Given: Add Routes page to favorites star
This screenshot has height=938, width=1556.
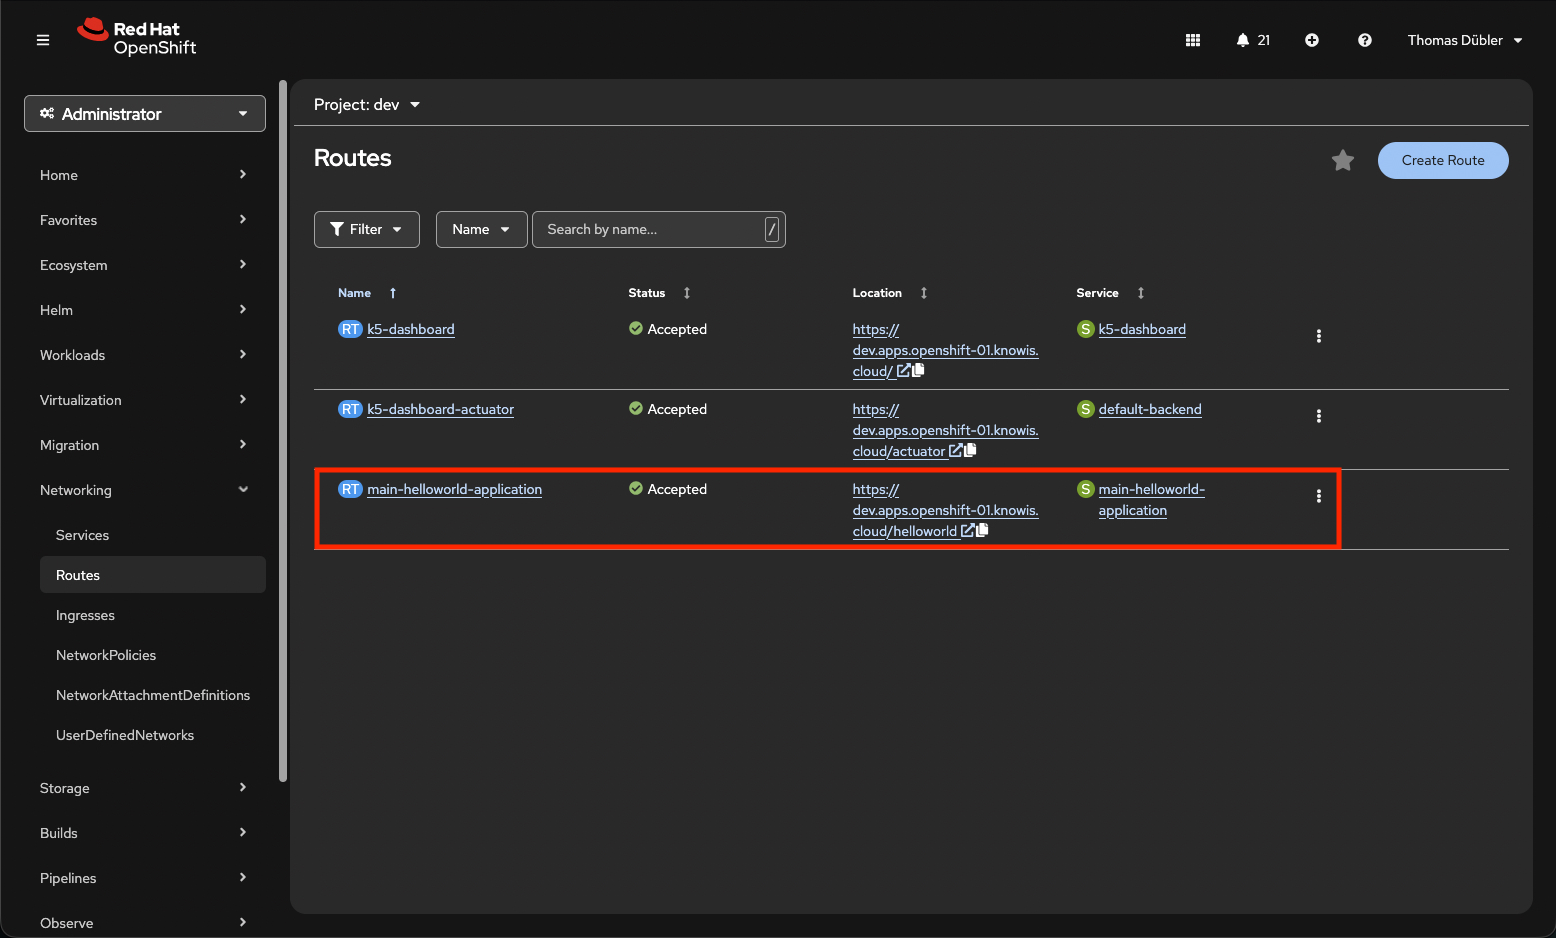Looking at the screenshot, I should (1343, 160).
